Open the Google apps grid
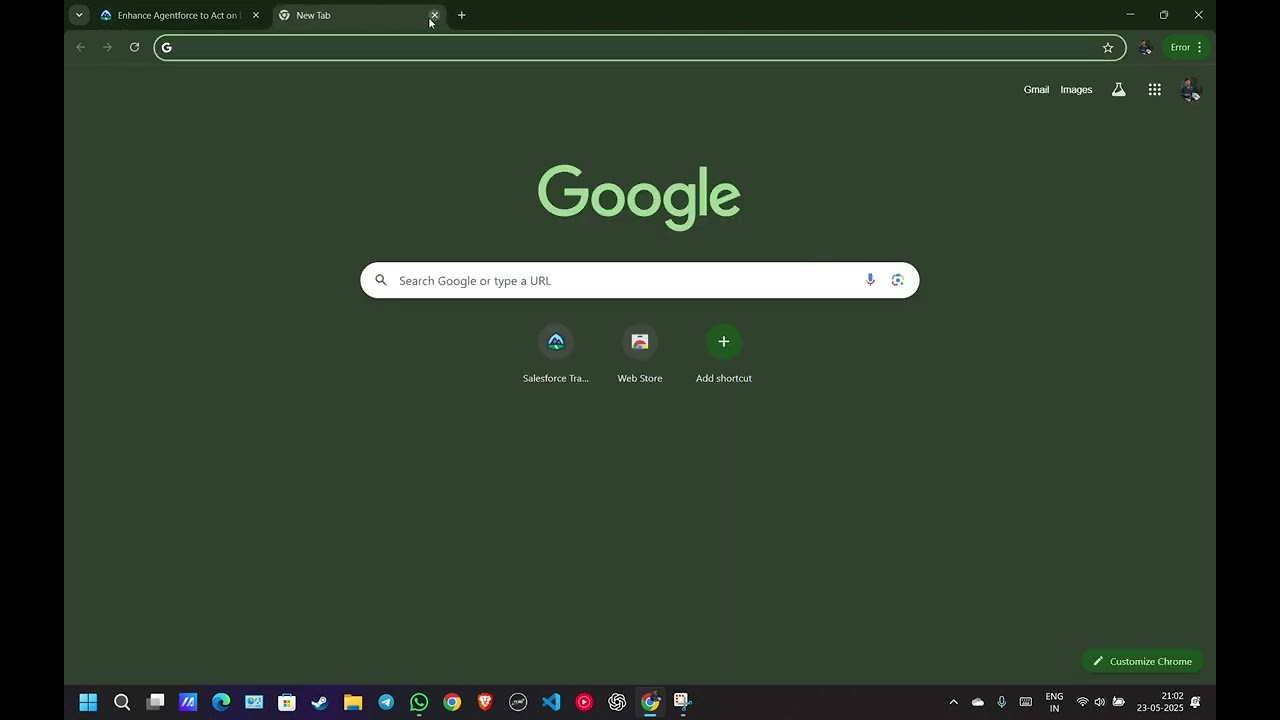Screen dimensions: 1280x720 1155,90
